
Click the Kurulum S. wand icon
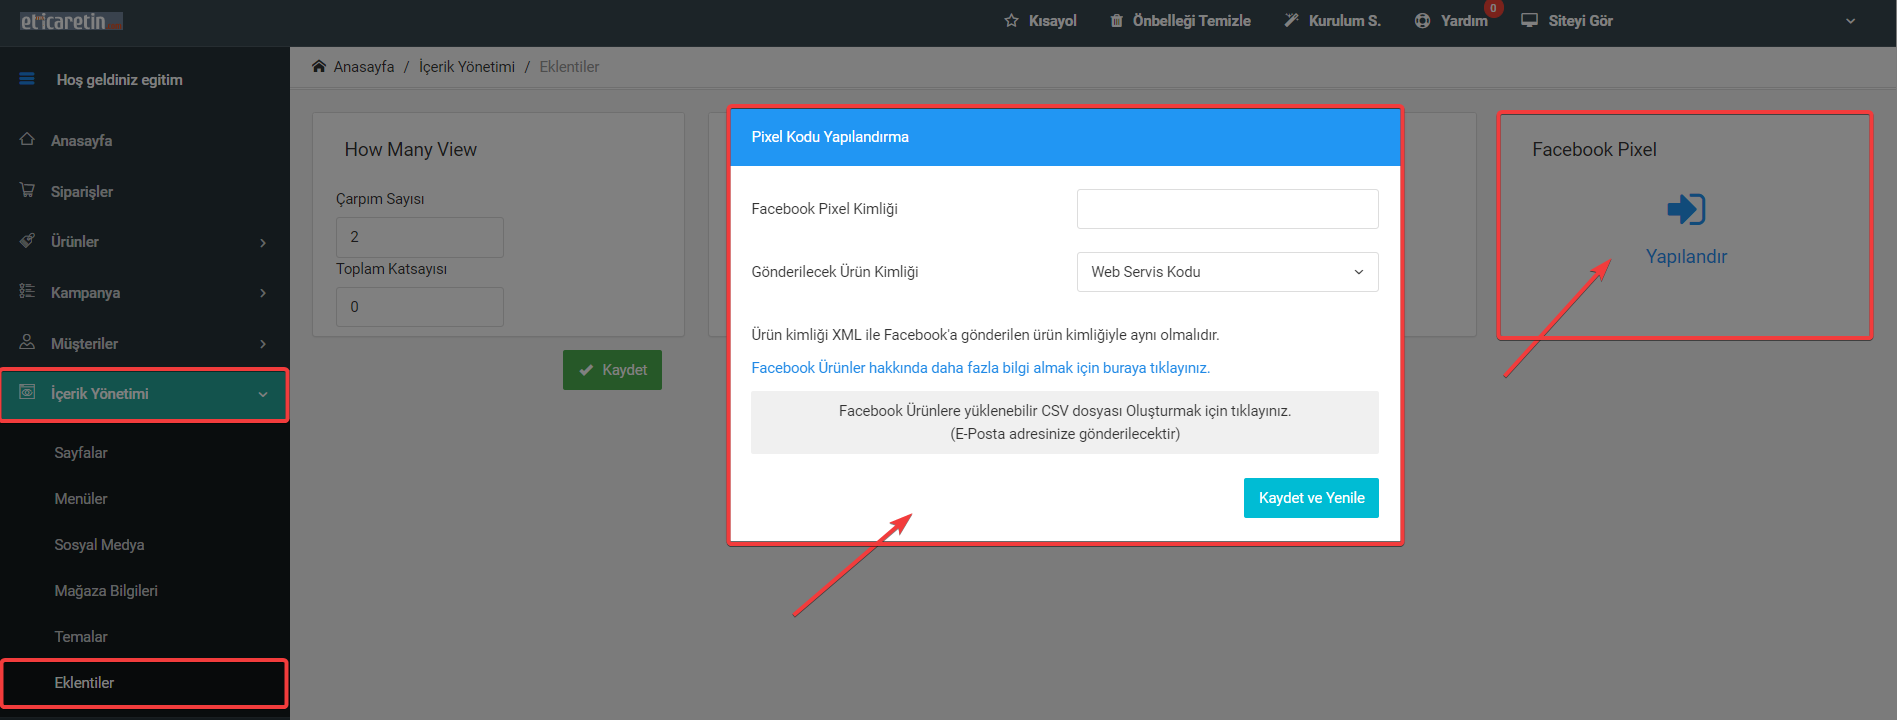tap(1291, 21)
